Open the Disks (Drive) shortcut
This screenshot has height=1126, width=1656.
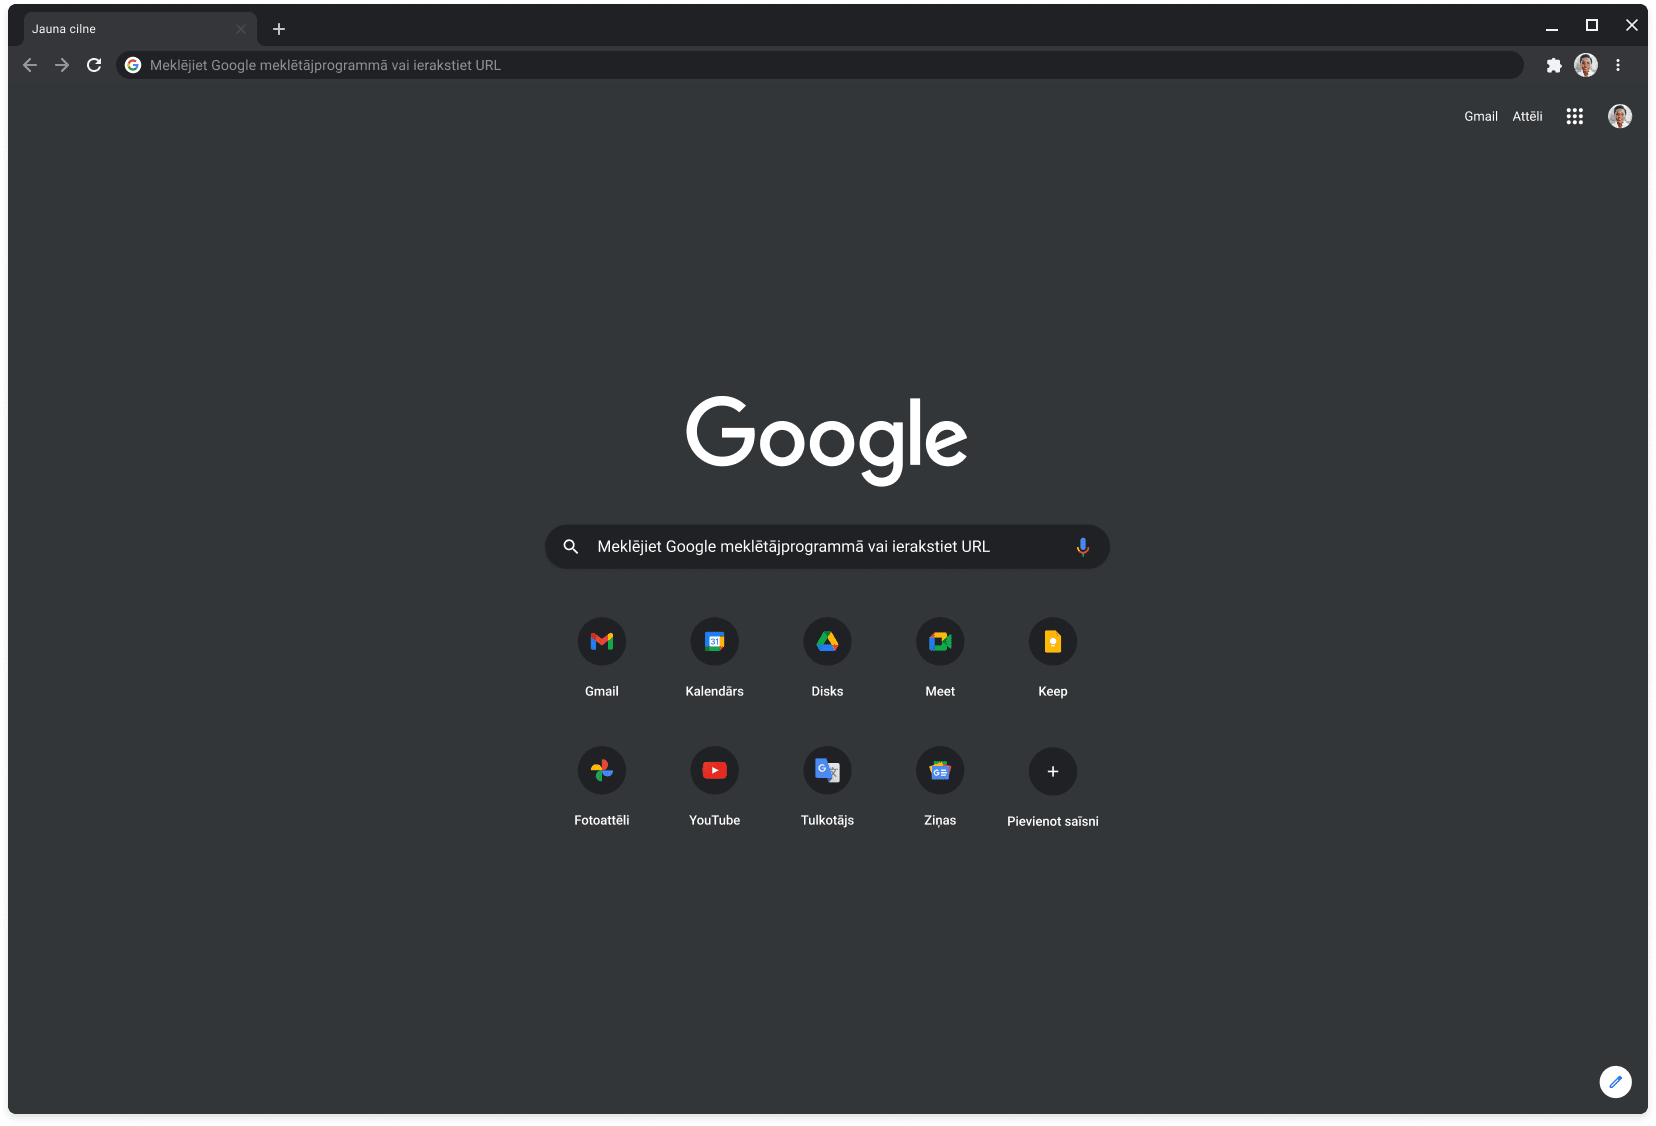[x=827, y=642]
